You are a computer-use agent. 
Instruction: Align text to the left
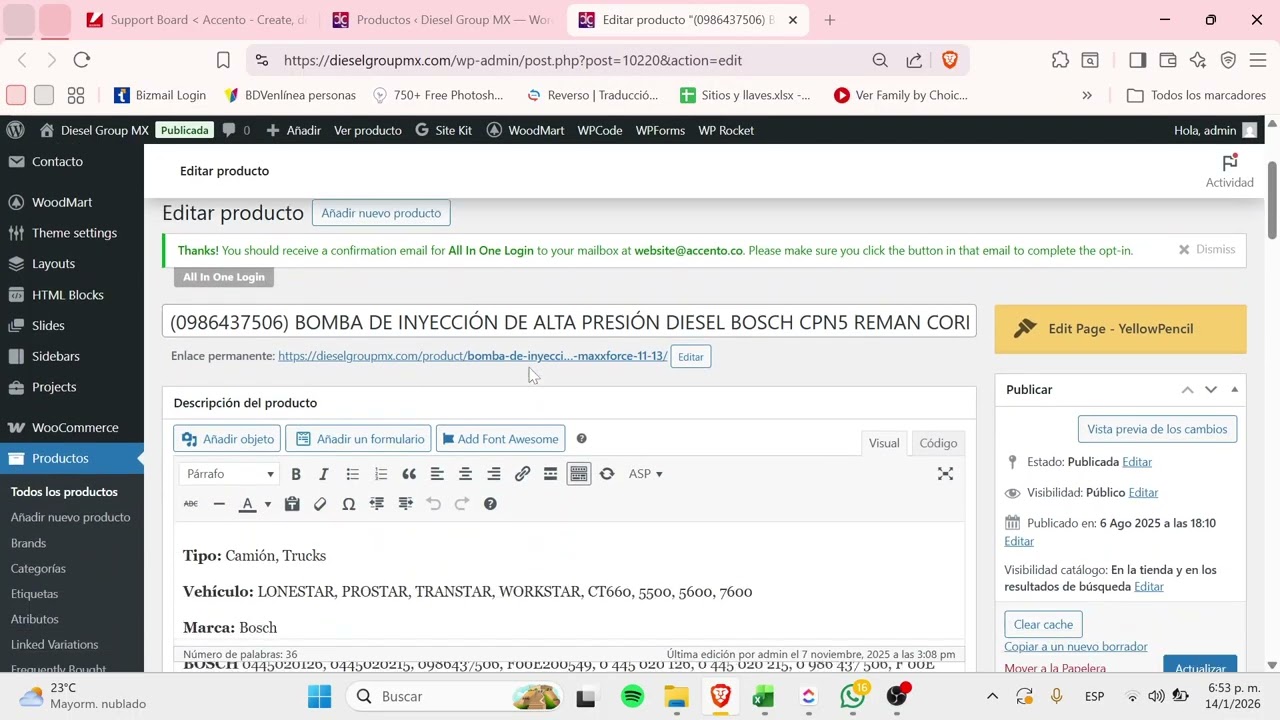pos(437,474)
